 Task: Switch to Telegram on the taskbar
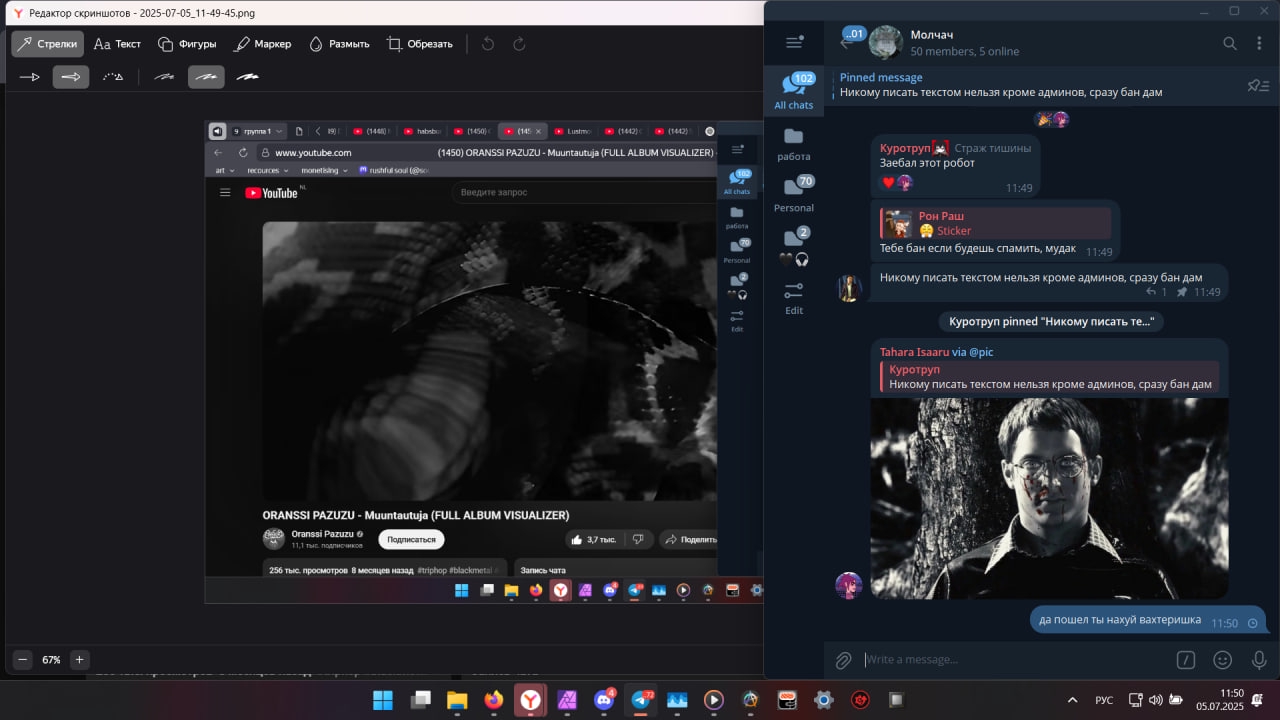click(x=640, y=700)
